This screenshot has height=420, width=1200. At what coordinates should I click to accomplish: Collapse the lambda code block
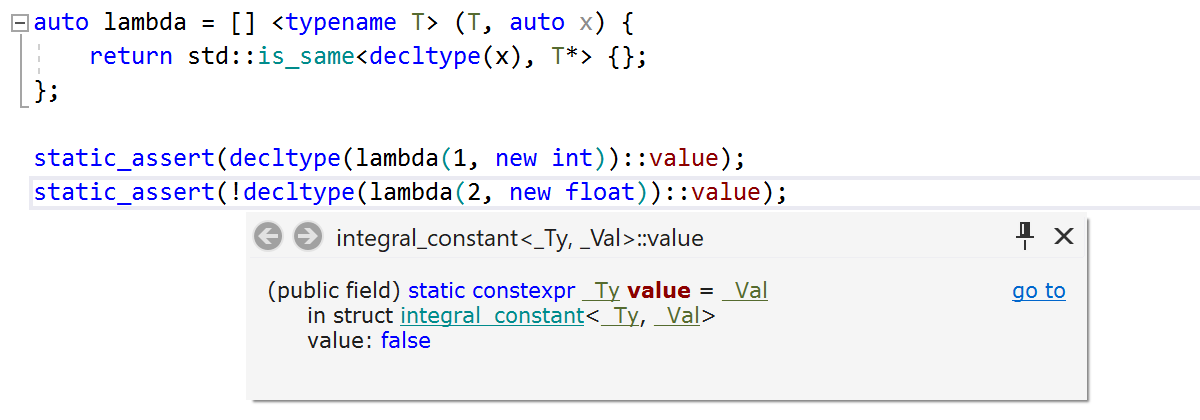pyautogui.click(x=21, y=23)
